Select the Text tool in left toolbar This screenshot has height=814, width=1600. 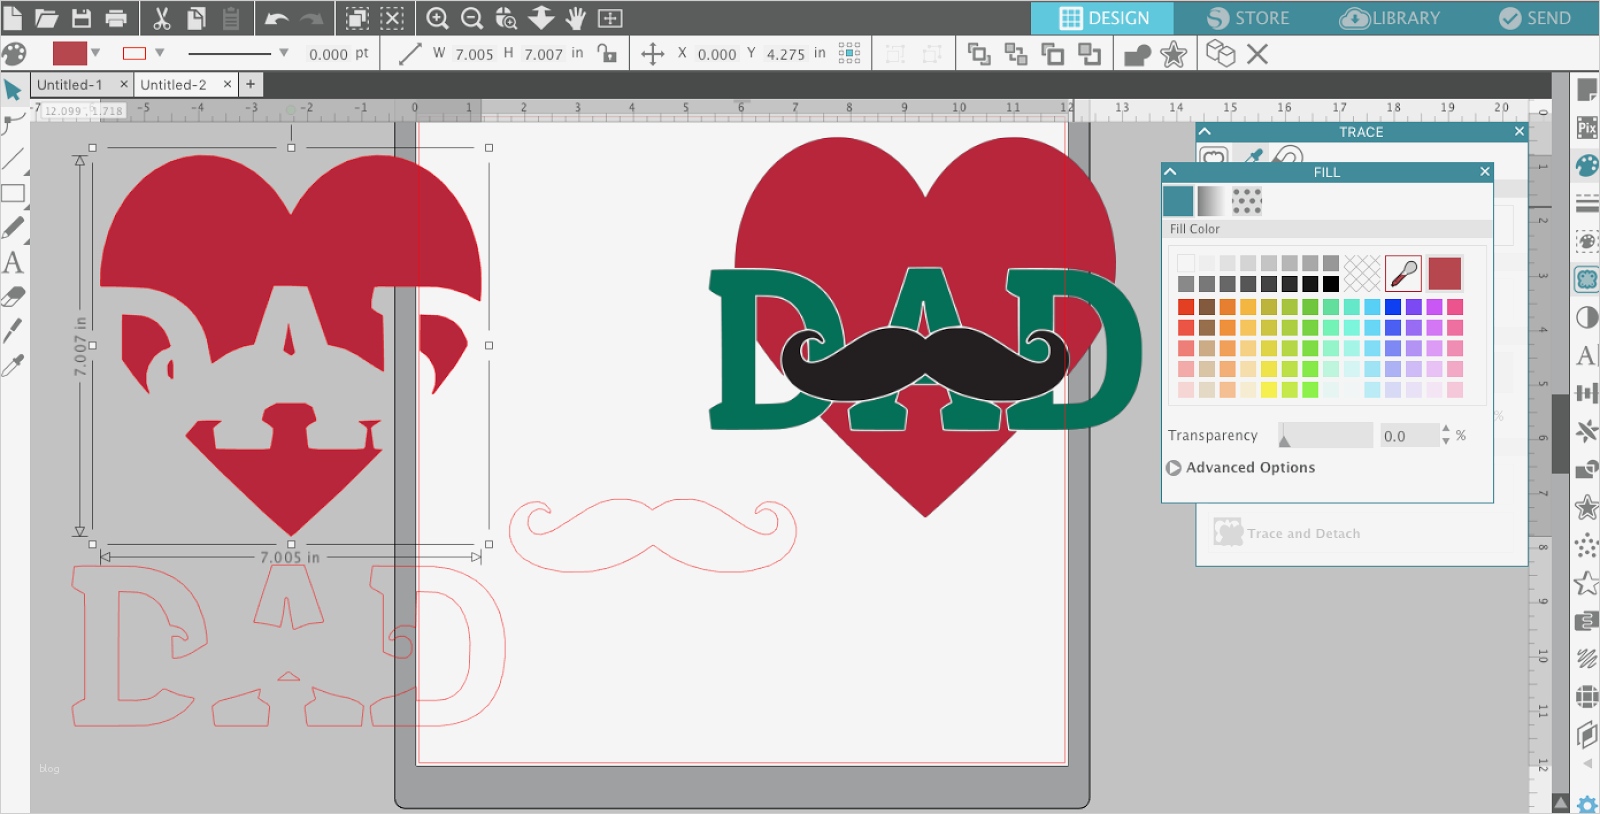point(13,263)
